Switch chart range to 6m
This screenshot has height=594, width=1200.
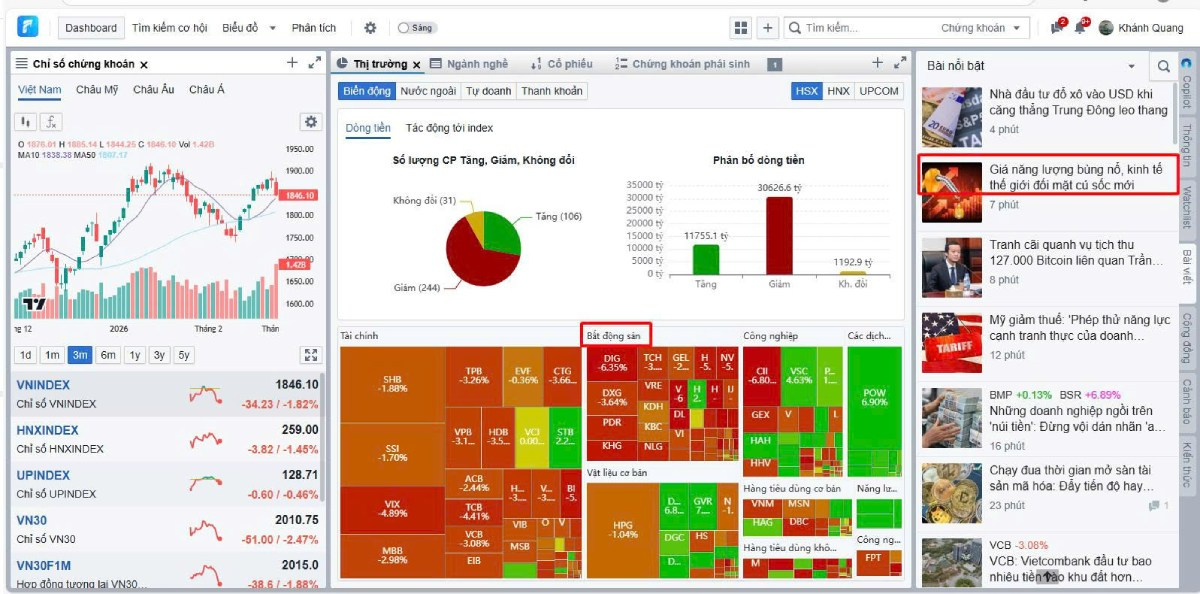pos(107,355)
